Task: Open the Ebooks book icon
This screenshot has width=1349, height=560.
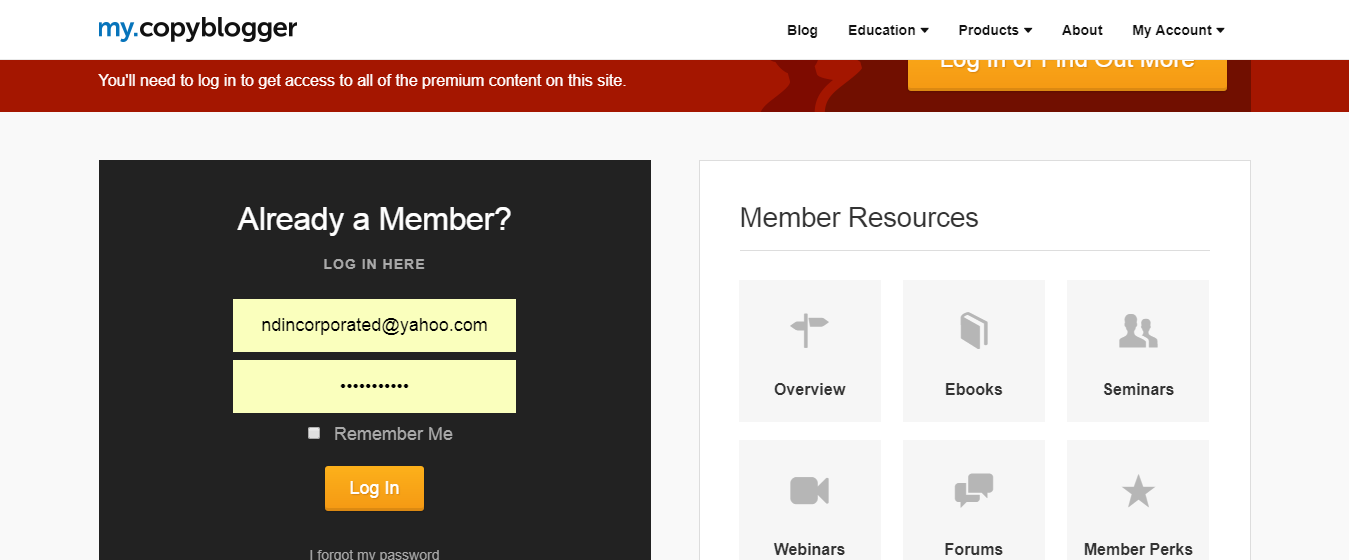Action: (x=973, y=330)
